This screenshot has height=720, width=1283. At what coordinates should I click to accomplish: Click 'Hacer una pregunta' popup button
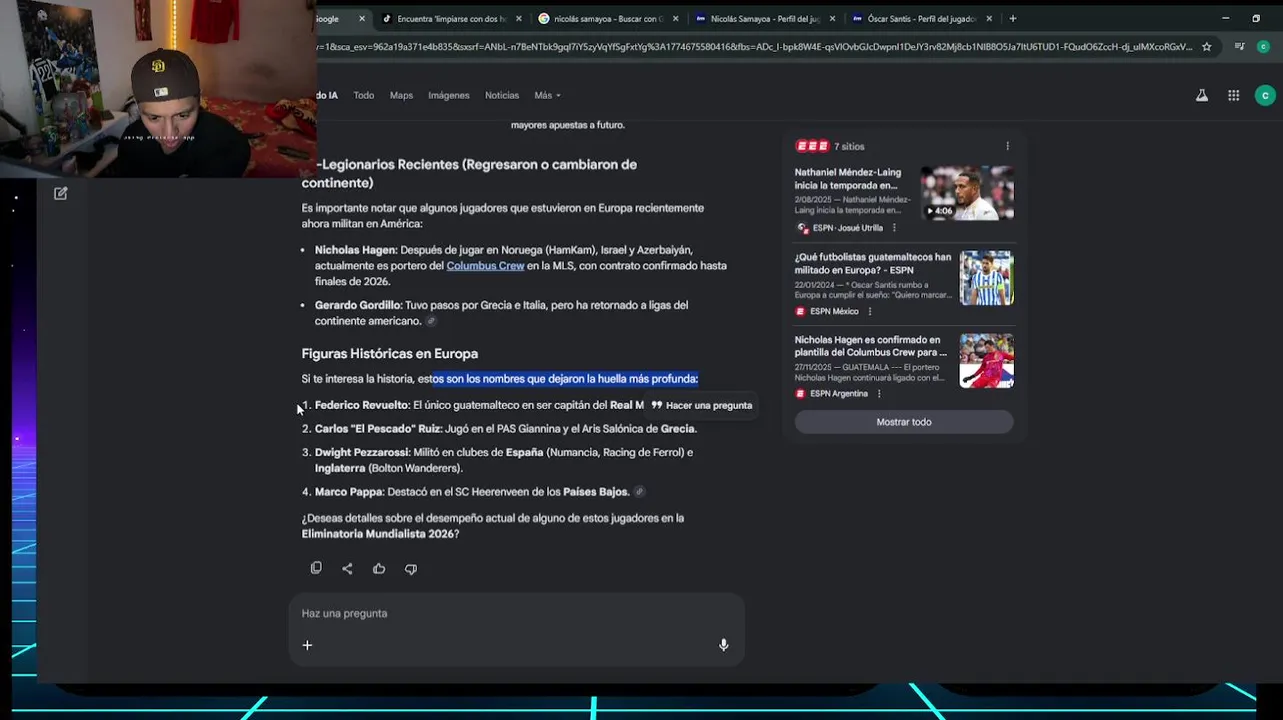[701, 405]
